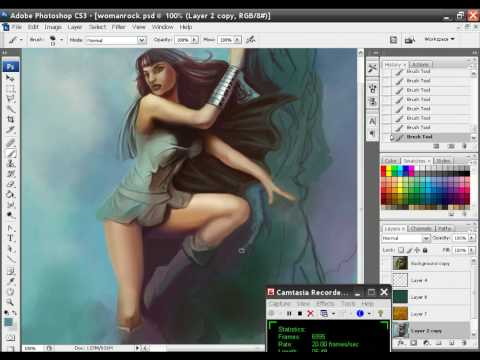Select the Lasso tool

pyautogui.click(x=10, y=99)
